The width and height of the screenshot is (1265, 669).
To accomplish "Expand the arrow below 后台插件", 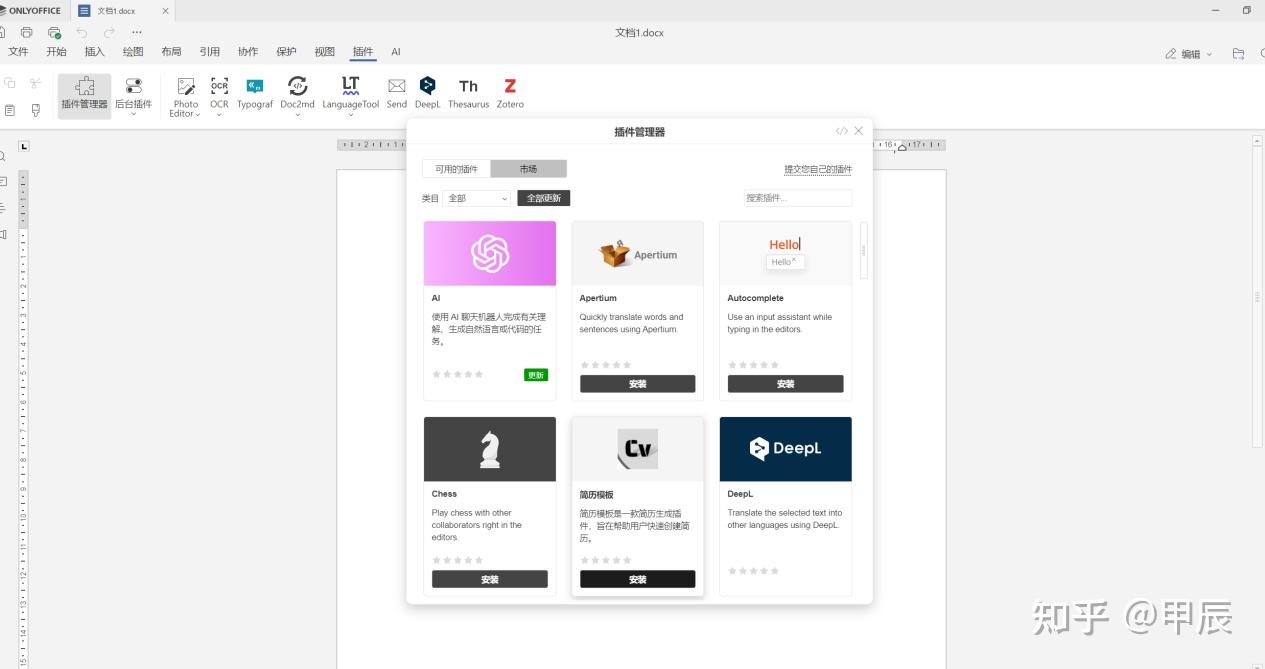I will [133, 114].
